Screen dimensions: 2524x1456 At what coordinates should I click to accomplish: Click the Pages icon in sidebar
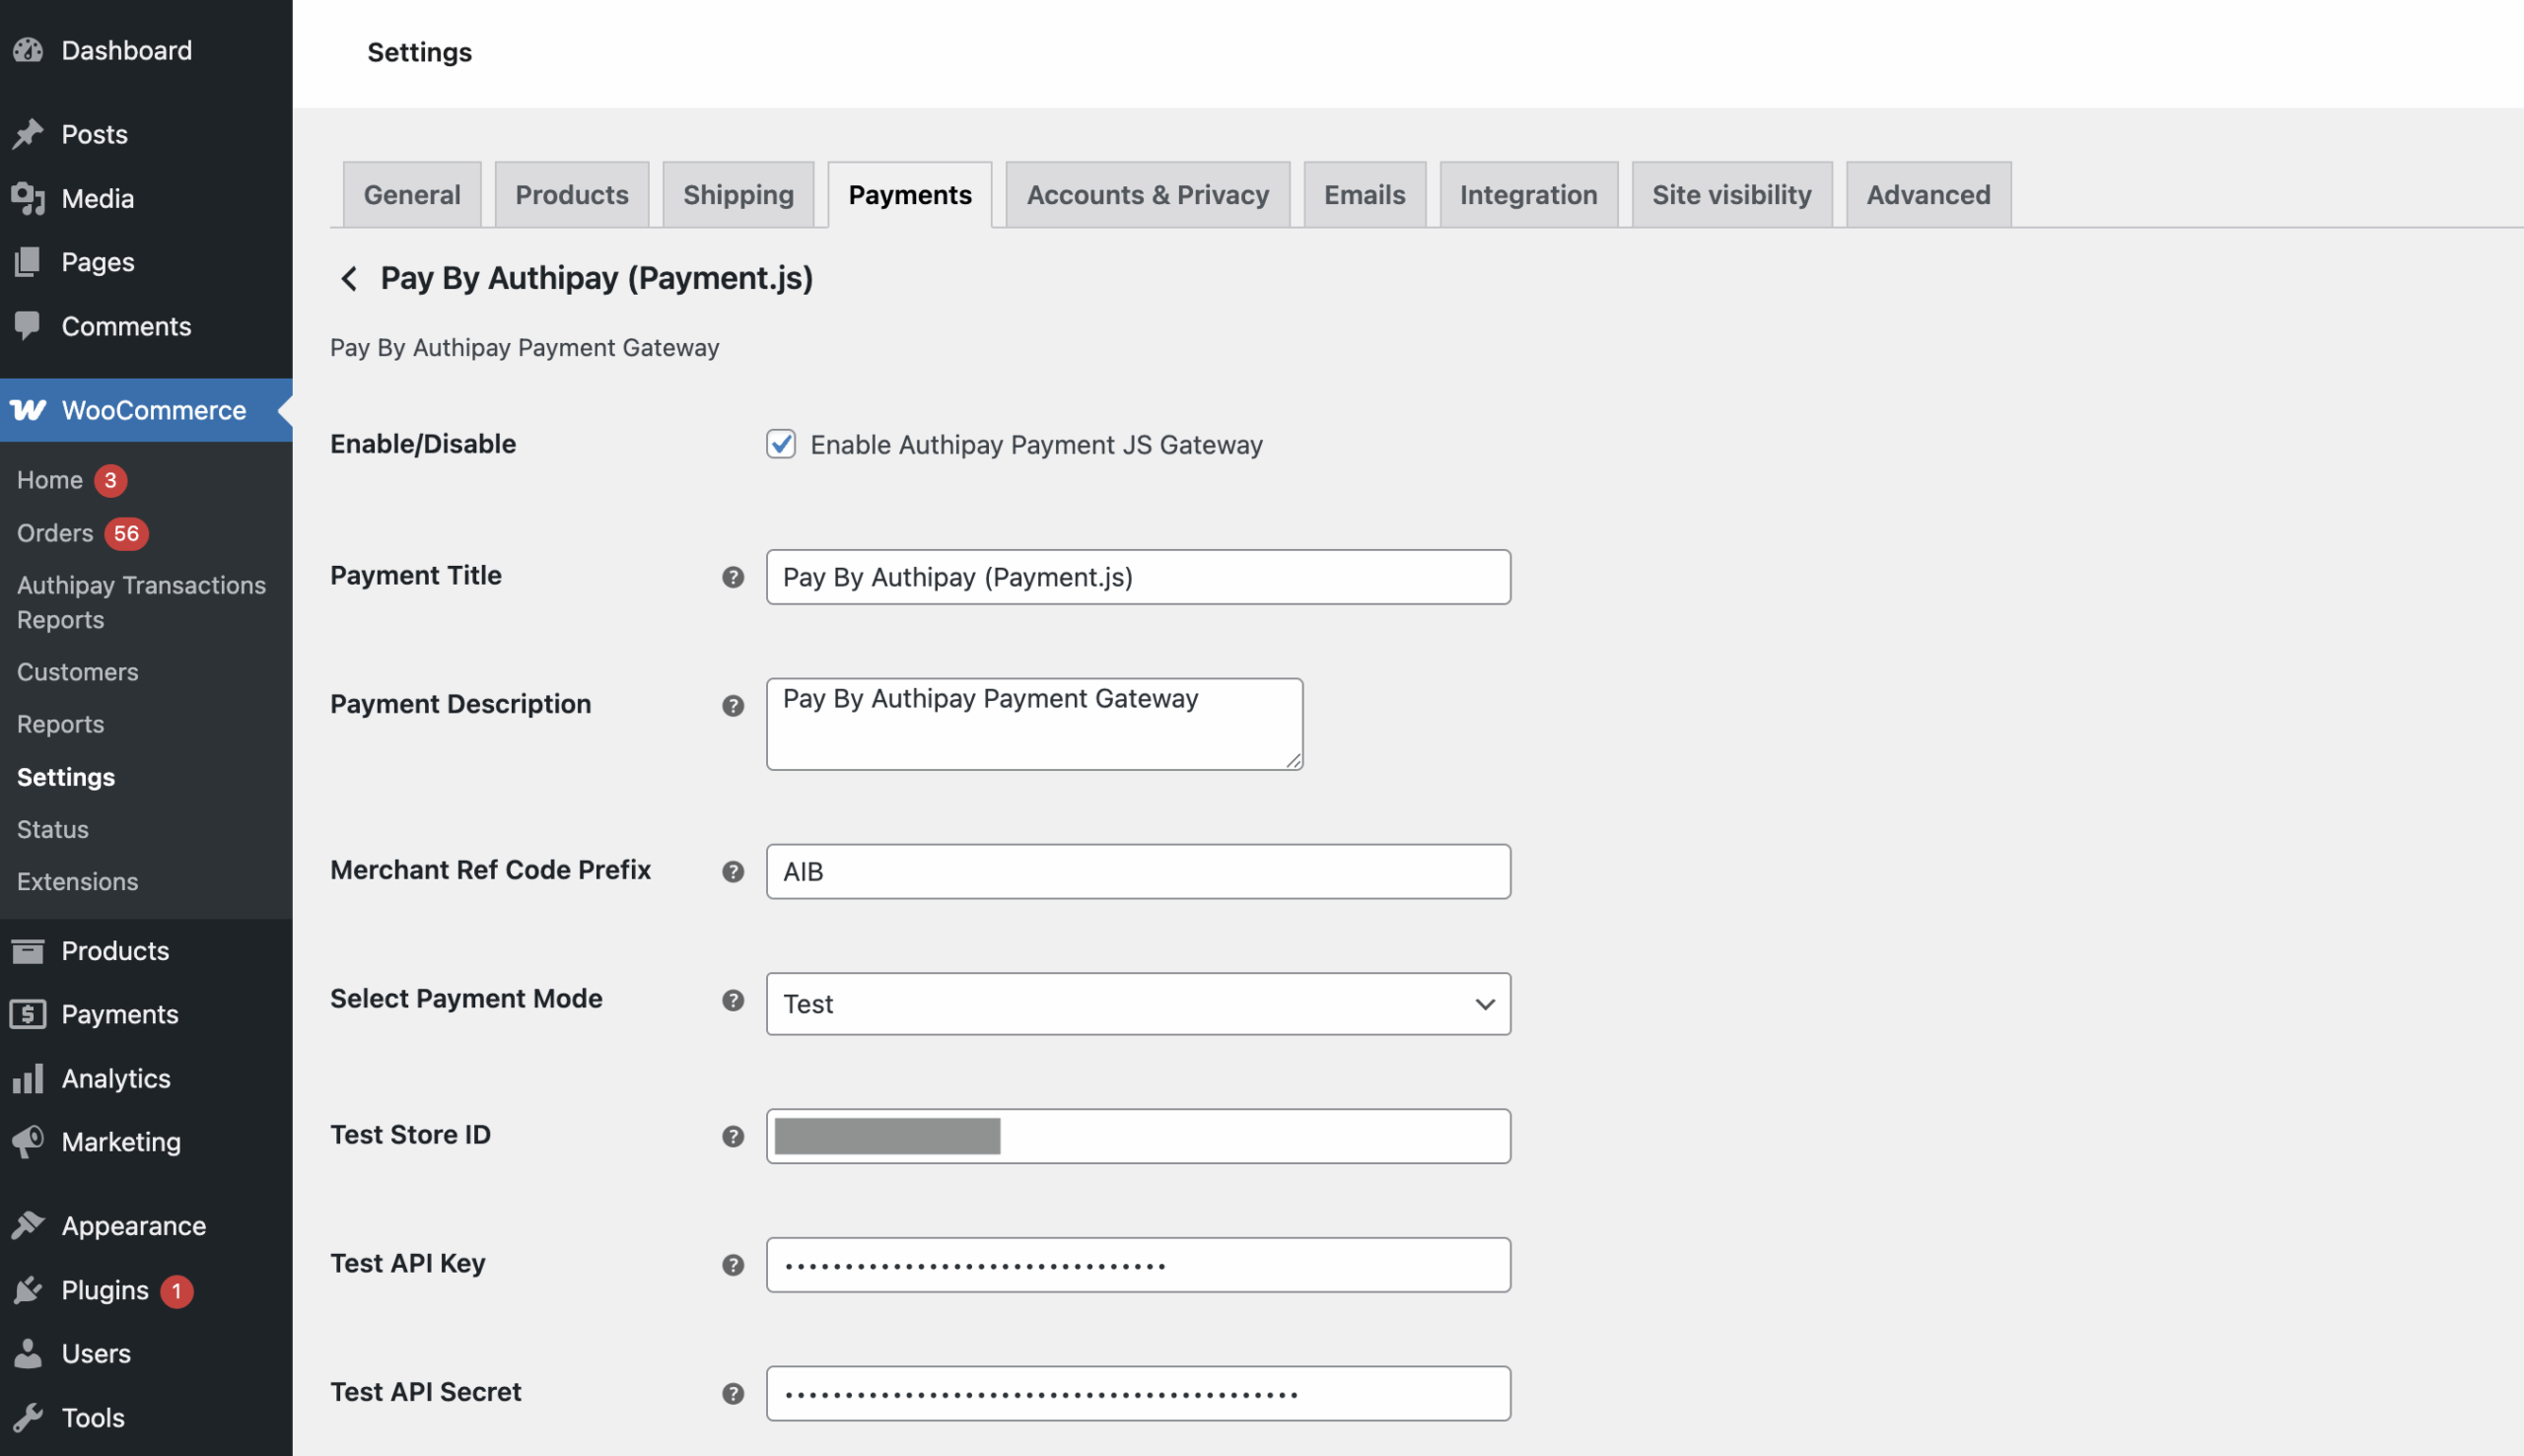point(28,262)
